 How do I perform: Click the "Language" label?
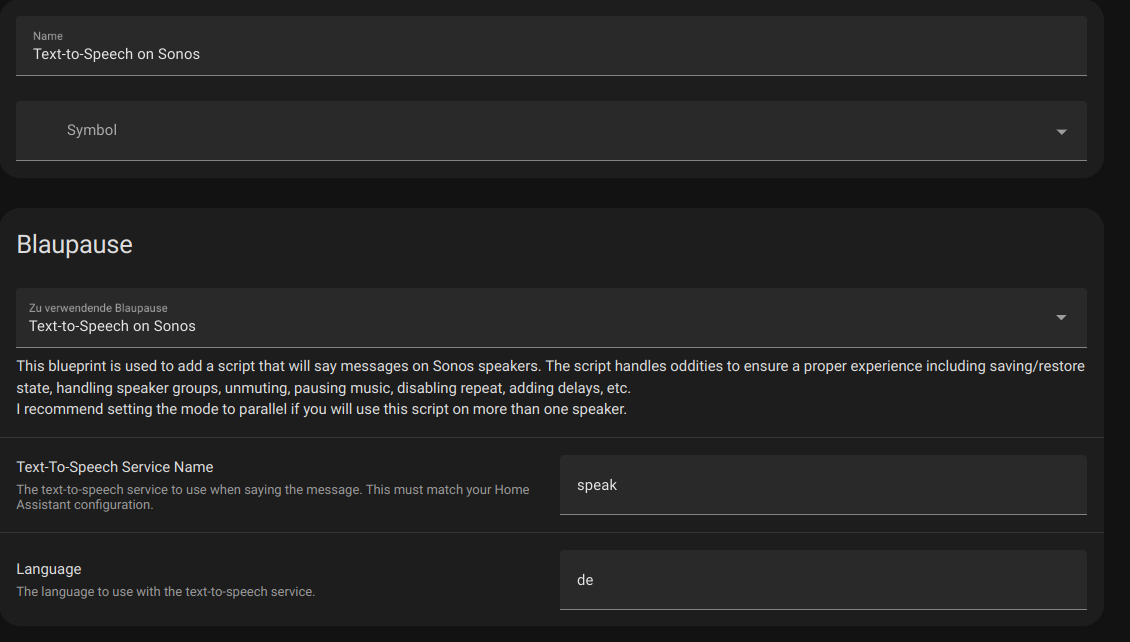tap(49, 568)
